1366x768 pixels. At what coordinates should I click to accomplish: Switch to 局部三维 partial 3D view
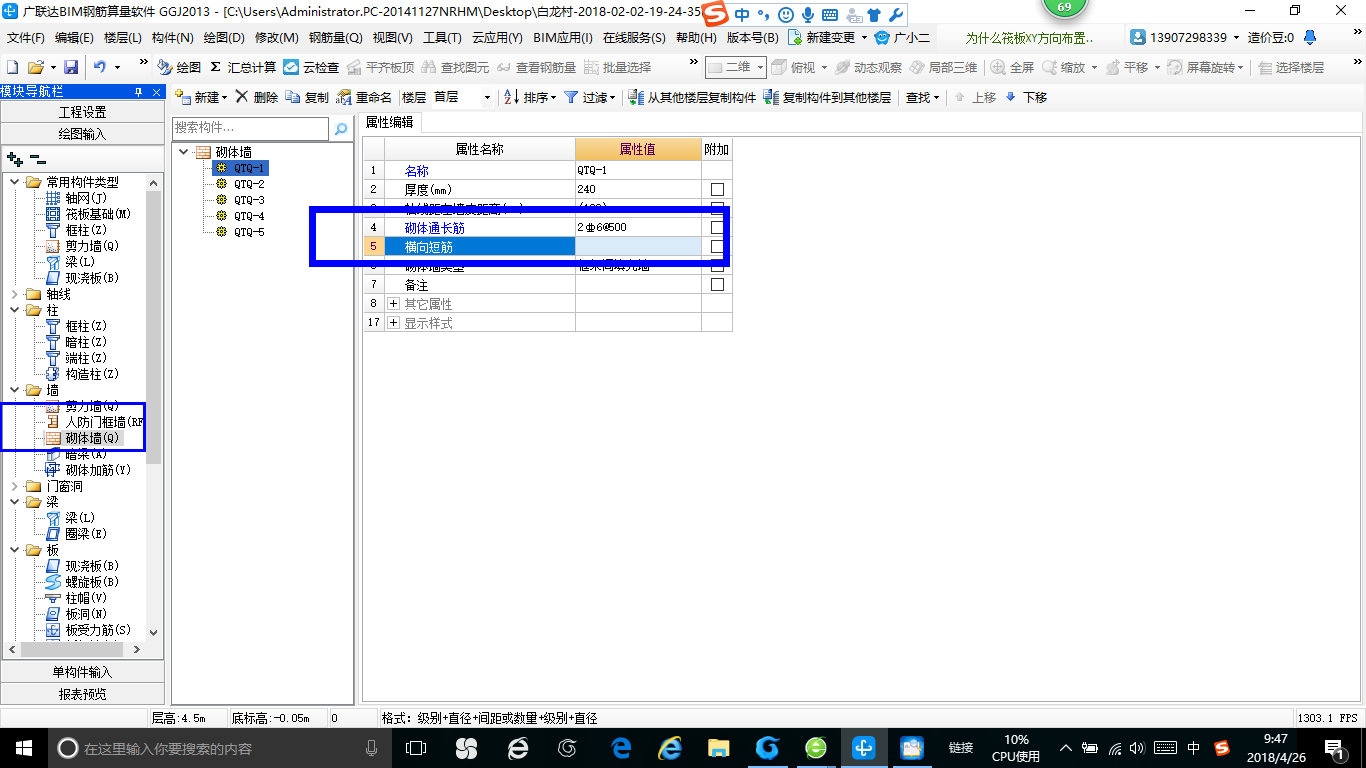click(943, 67)
